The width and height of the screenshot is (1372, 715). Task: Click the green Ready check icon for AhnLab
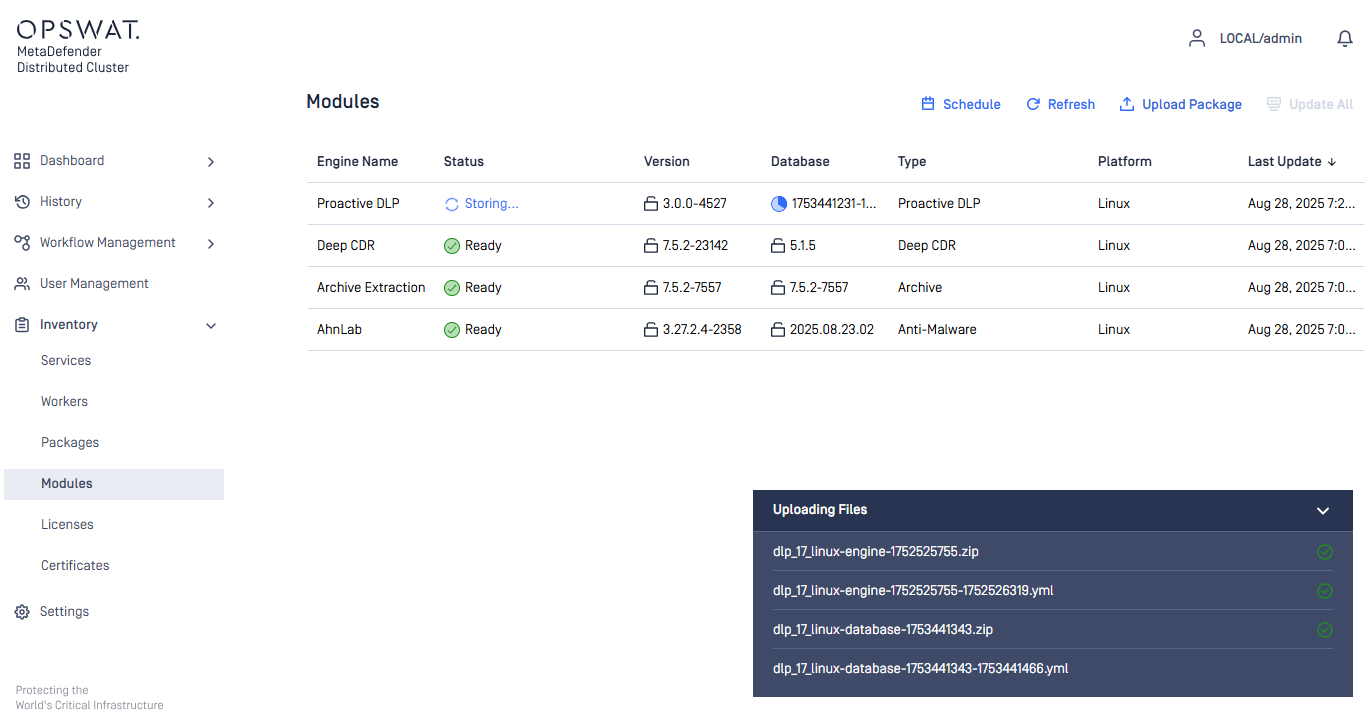452,330
